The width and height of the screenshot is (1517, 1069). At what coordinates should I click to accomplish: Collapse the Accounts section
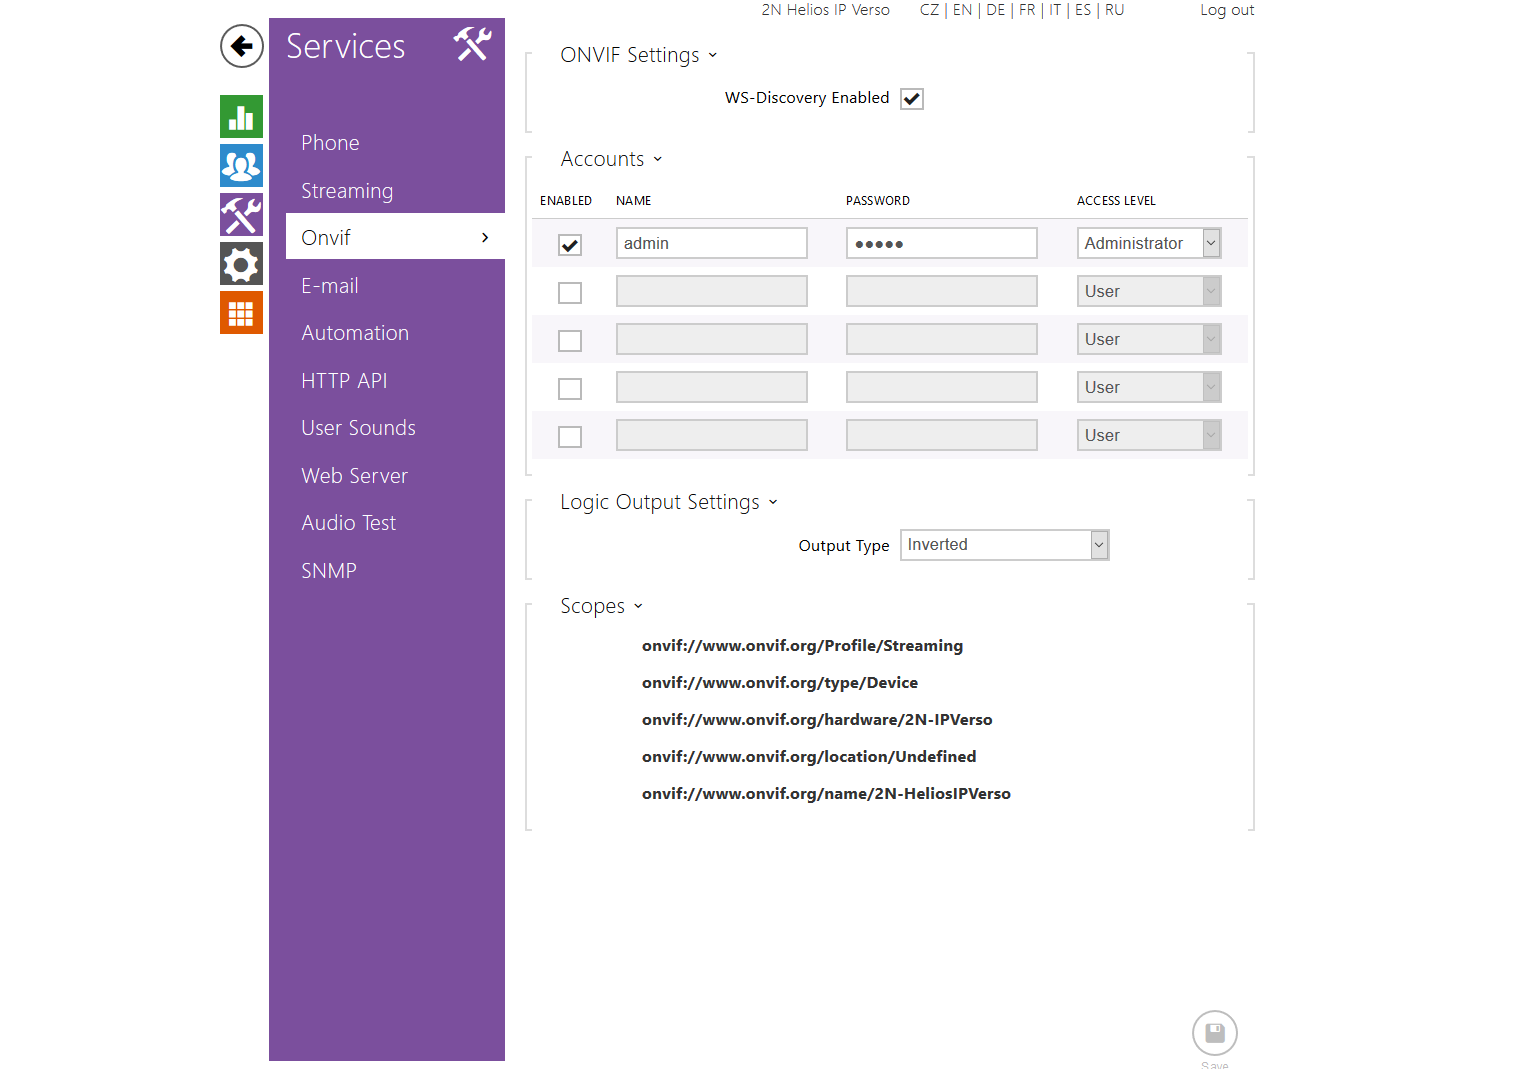(x=611, y=159)
